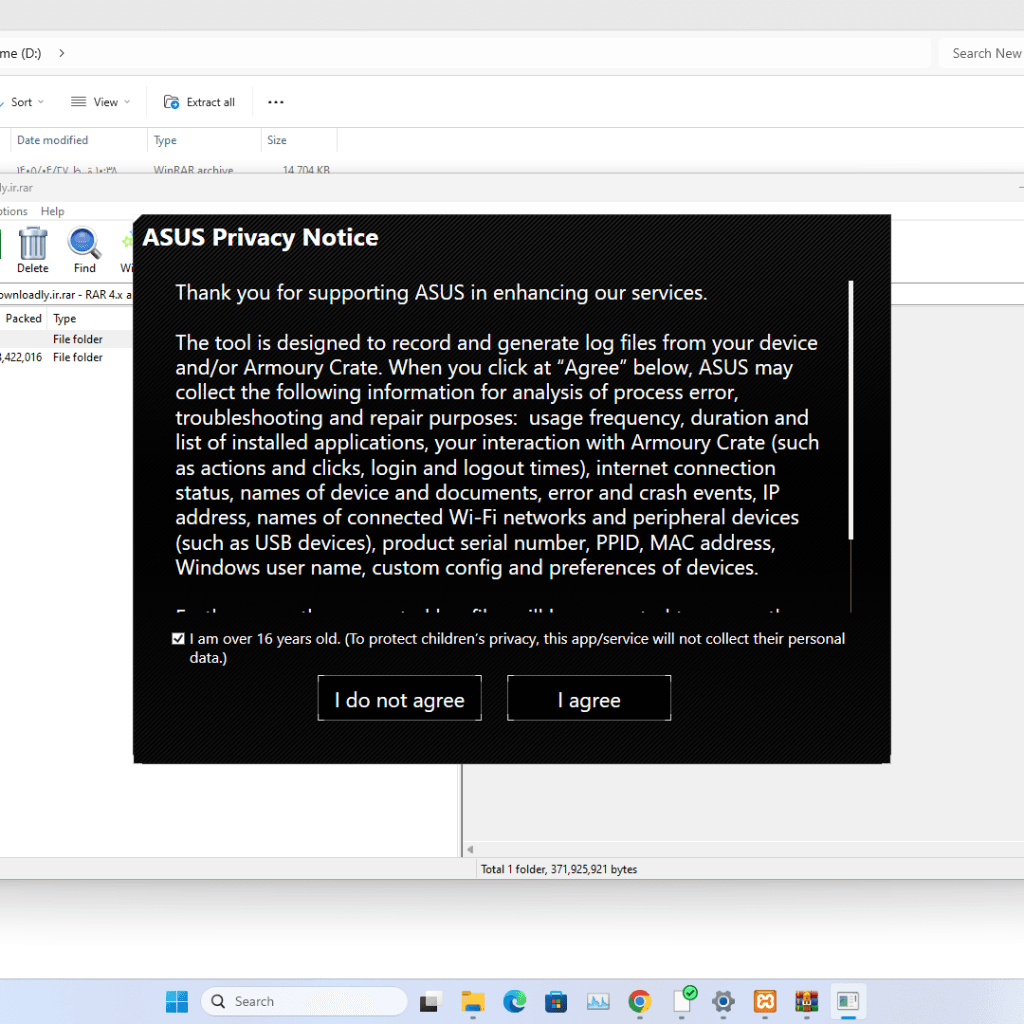Screen dimensions: 1024x1024
Task: Select the highlighted first File folder row in WinRAR
Action: pos(66,339)
